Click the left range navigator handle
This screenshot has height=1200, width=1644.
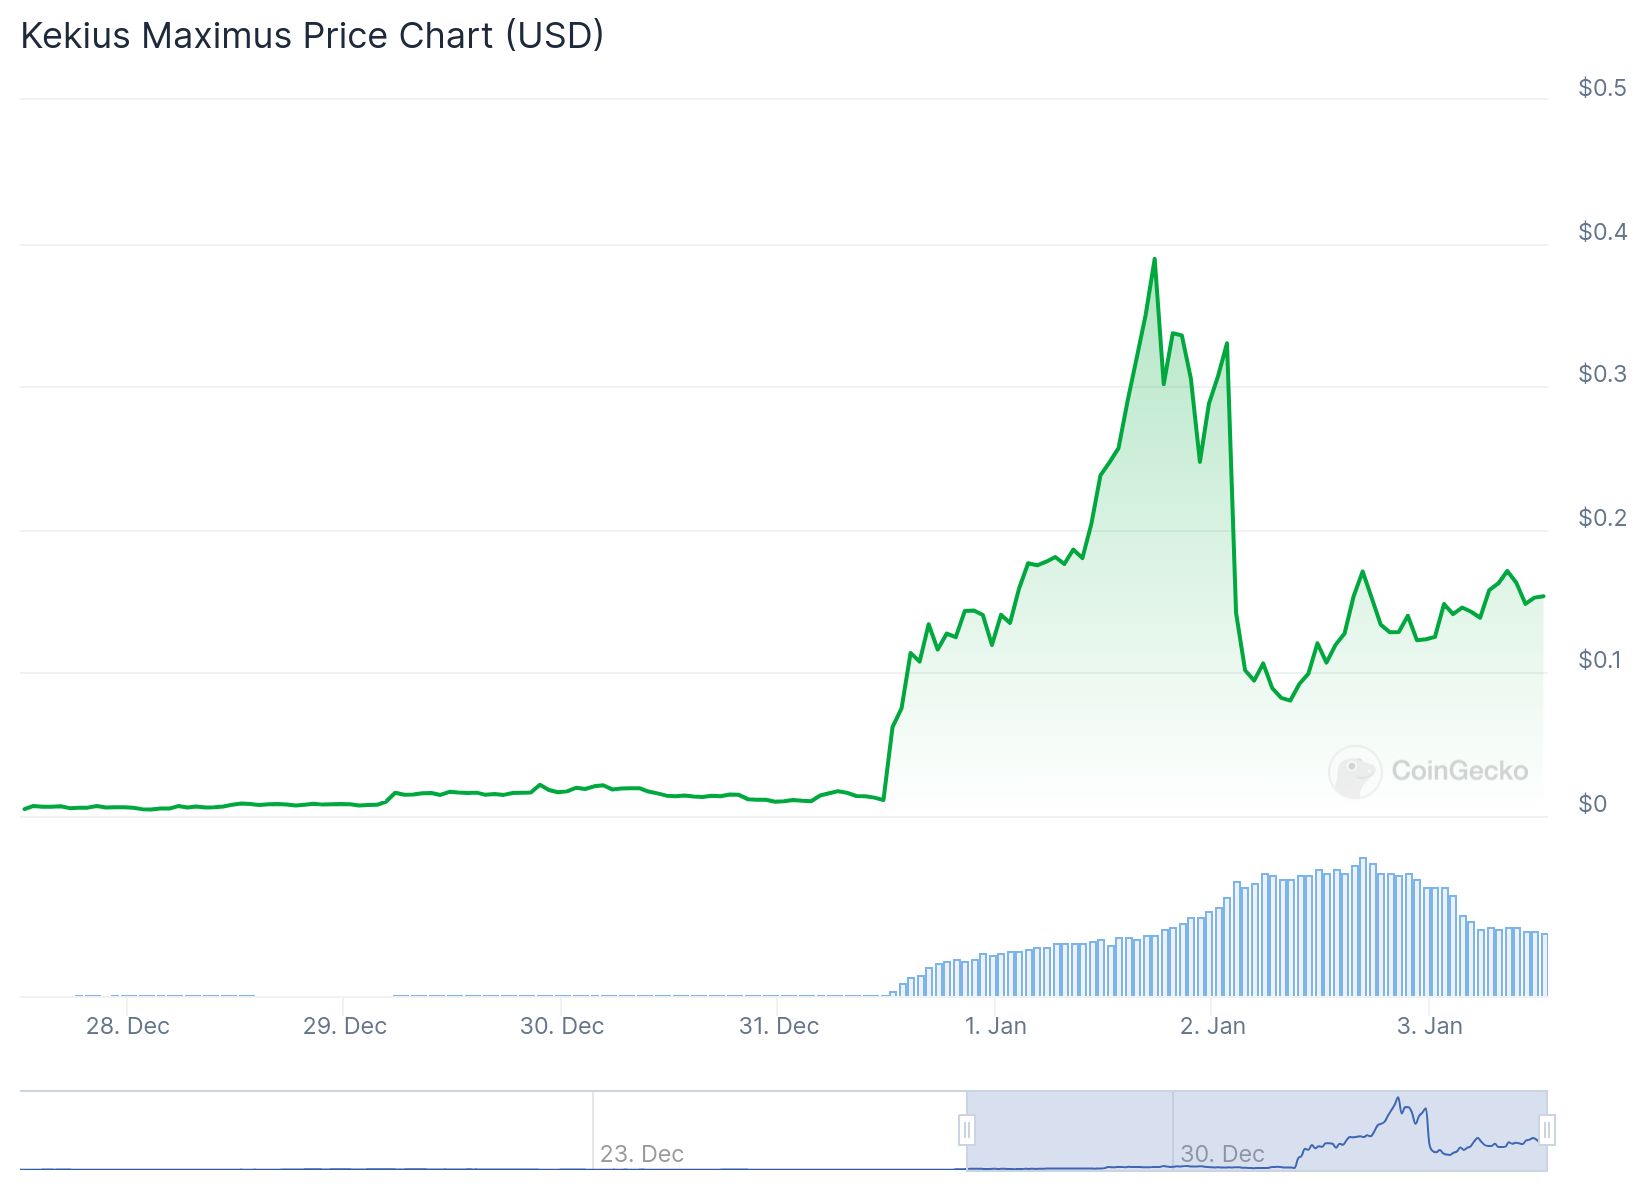[967, 1130]
